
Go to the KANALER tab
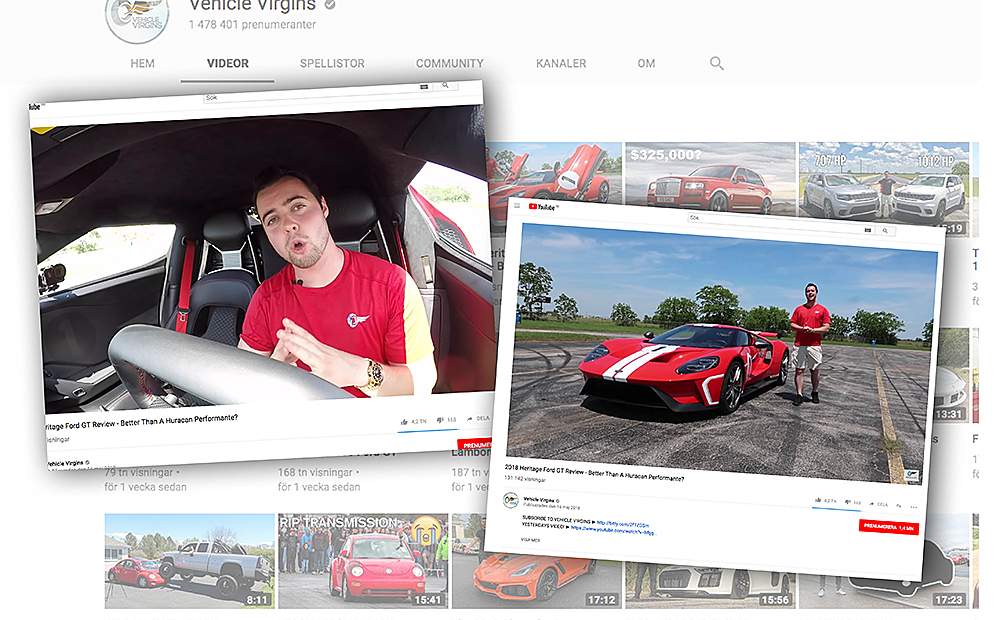tap(560, 63)
